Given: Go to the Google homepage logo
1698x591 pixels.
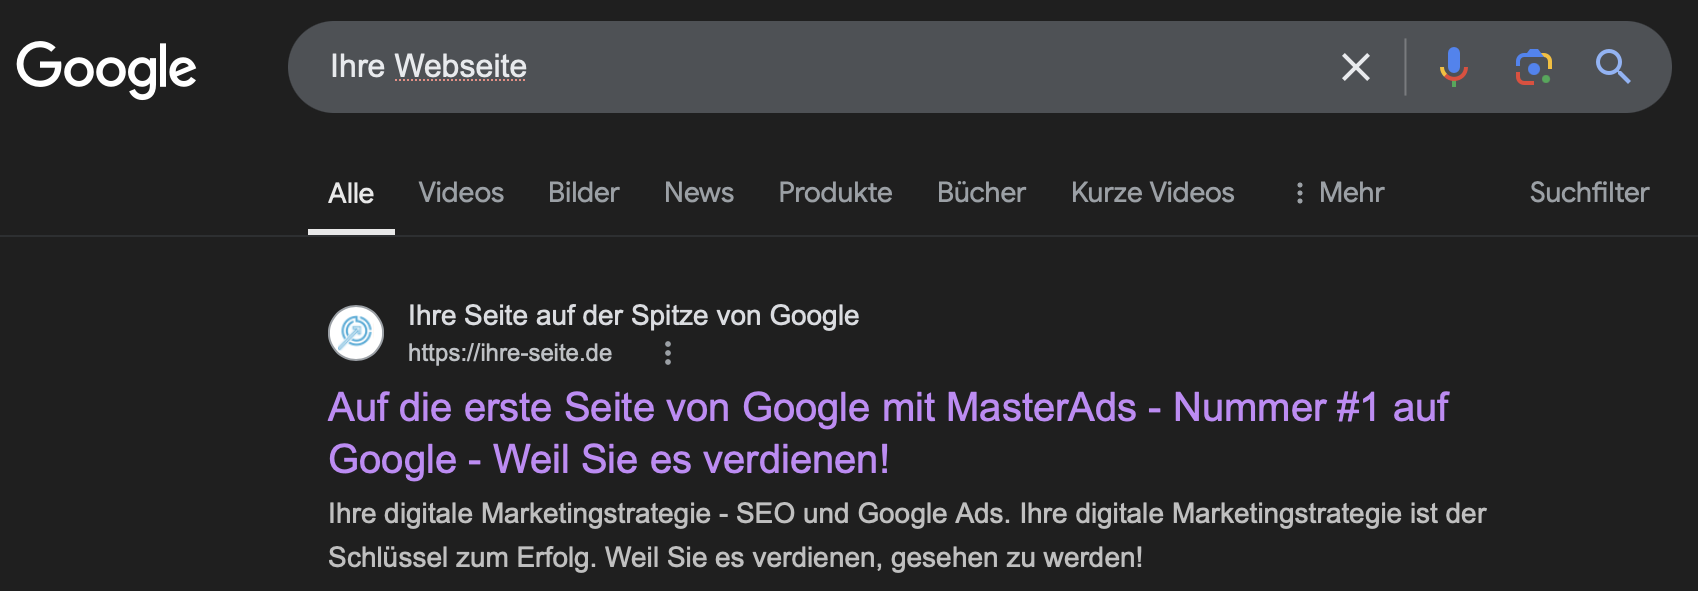Looking at the screenshot, I should [x=107, y=68].
